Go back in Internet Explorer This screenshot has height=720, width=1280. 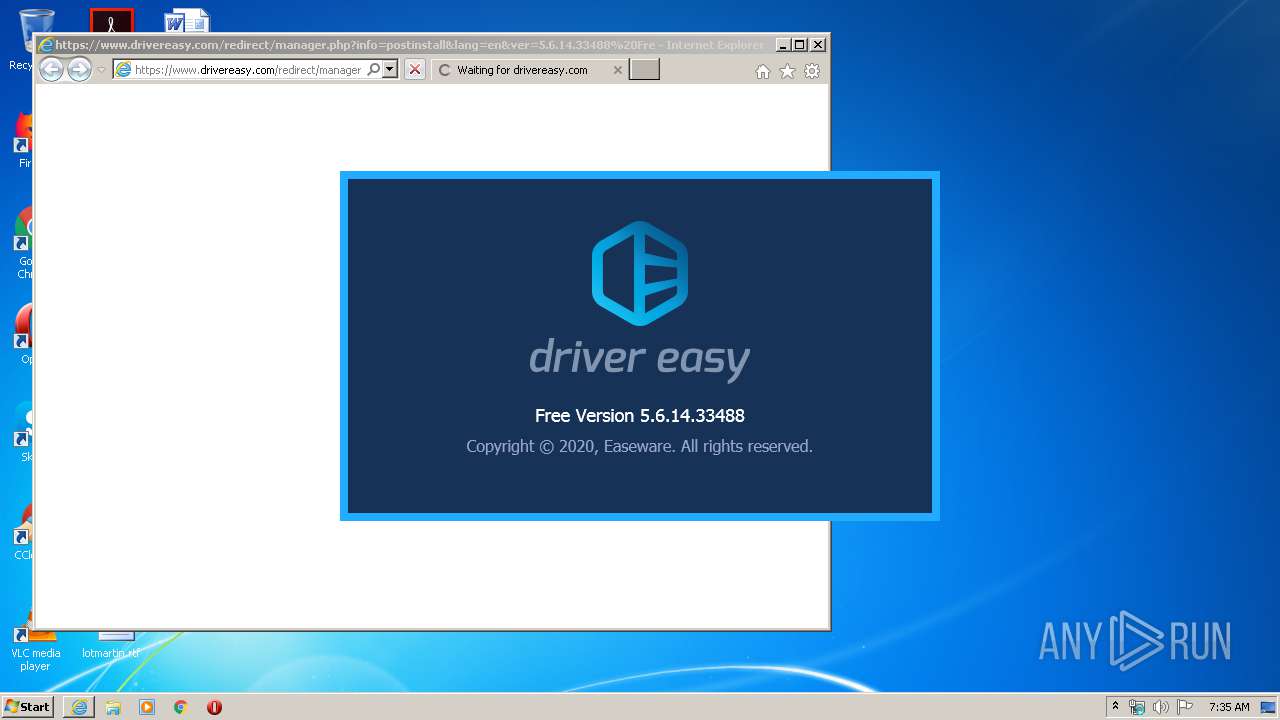[51, 70]
